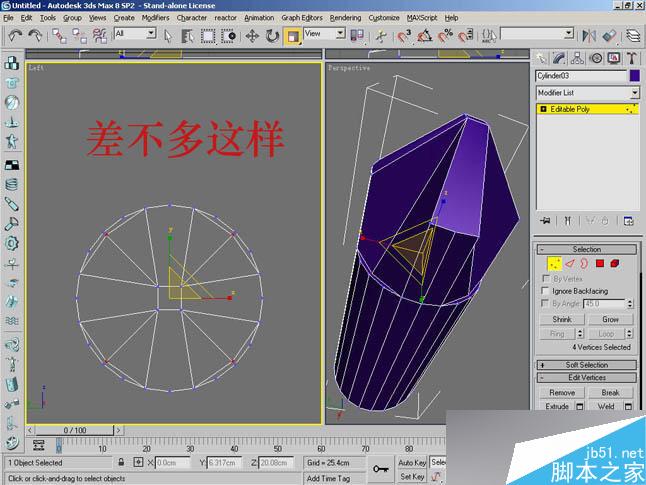Switch to the Hierarchy command panel tab

tap(577, 58)
